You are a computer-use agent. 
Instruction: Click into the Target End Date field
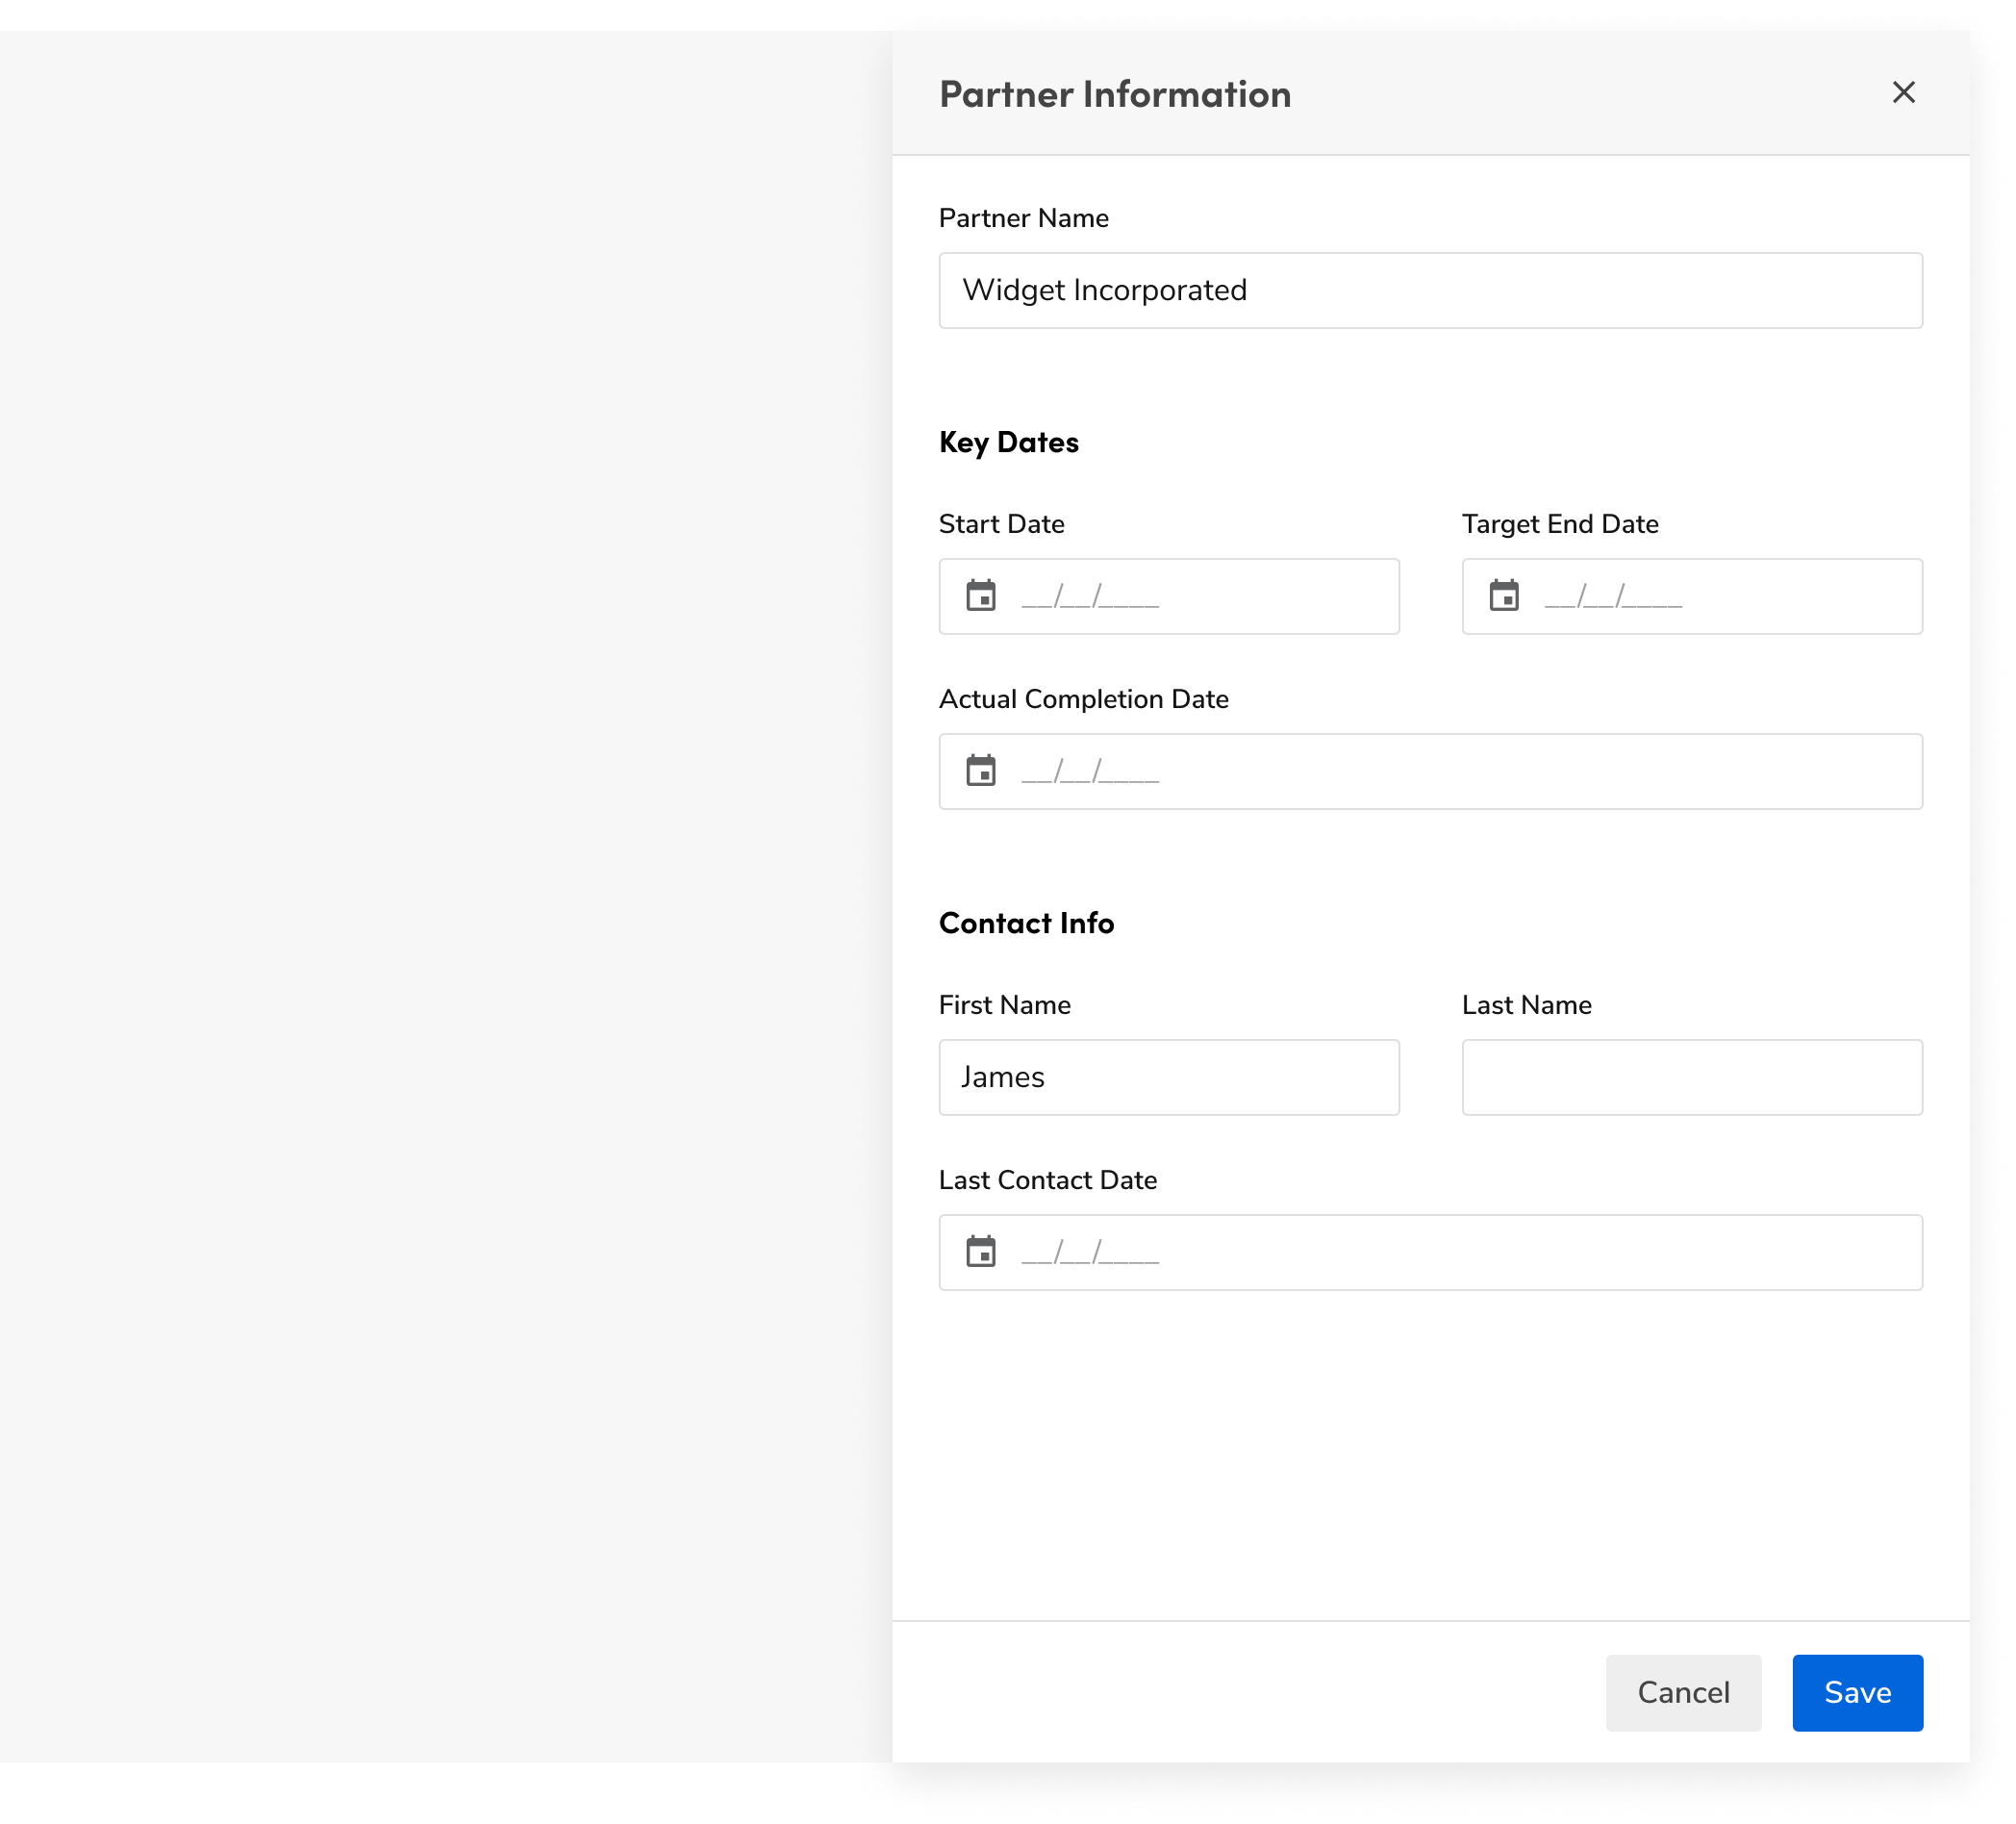click(1720, 597)
